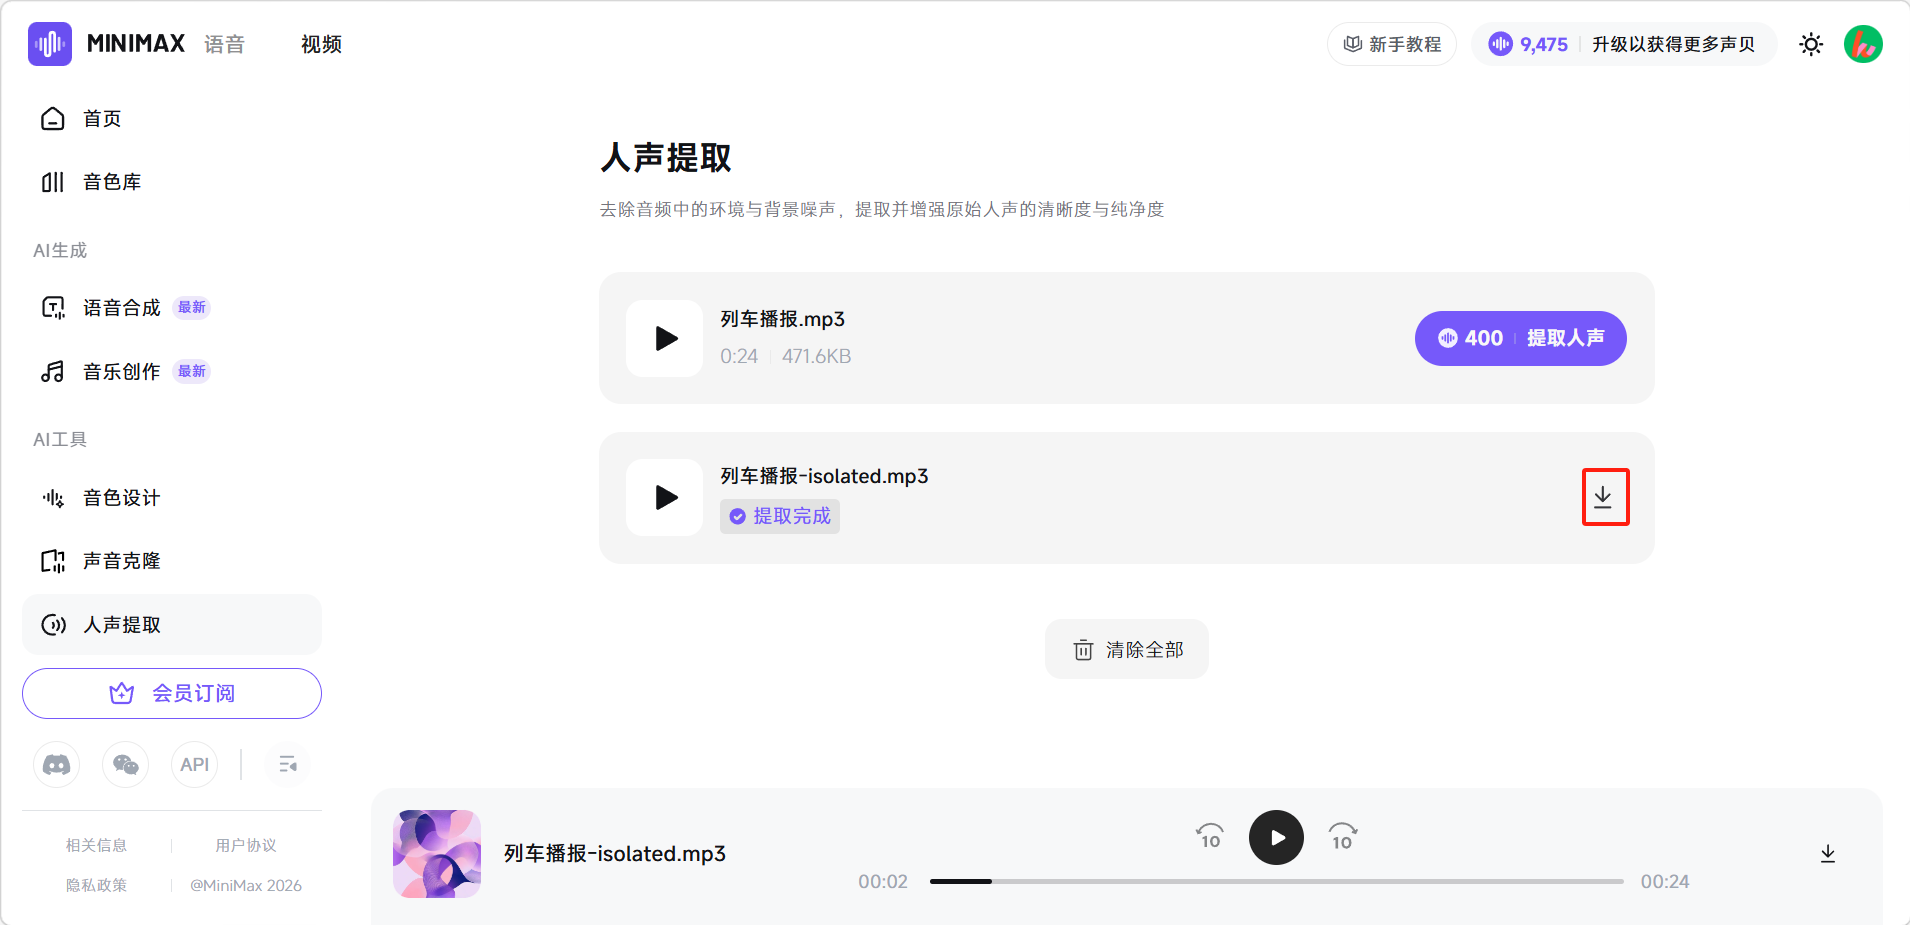Open the Discord community icon
Screen dimensions: 1910x925
57,765
